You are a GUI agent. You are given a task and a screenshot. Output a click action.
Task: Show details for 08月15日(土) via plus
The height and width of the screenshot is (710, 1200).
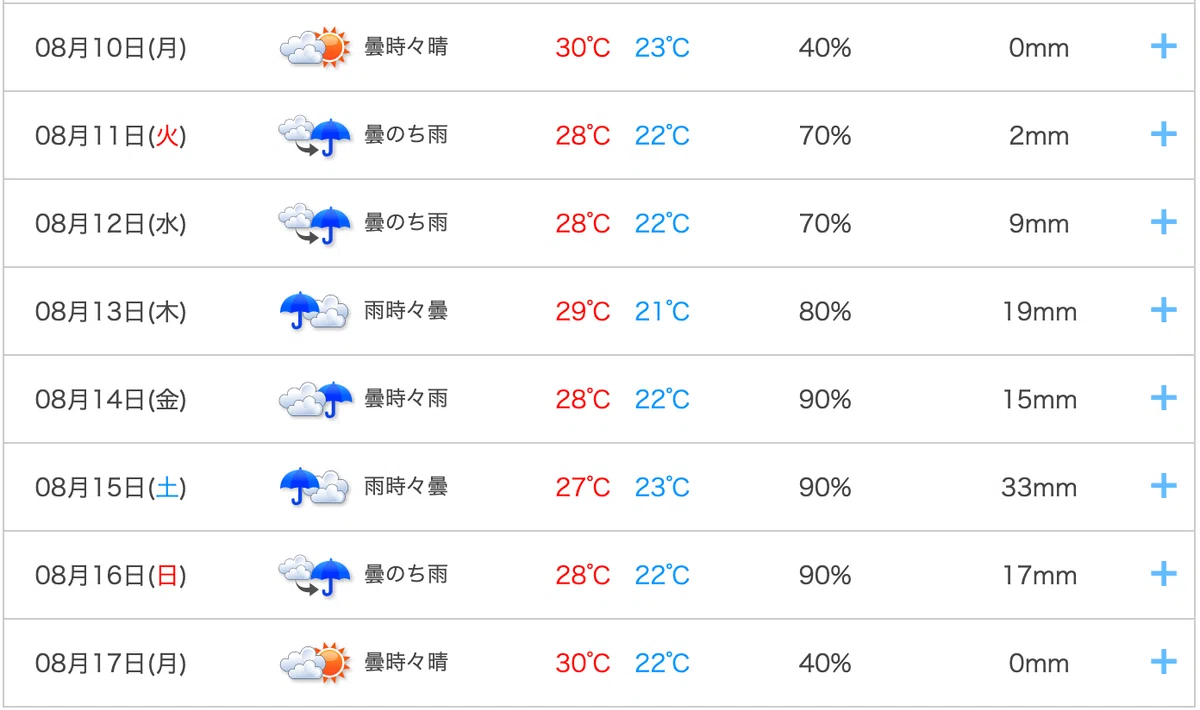coord(1163,486)
